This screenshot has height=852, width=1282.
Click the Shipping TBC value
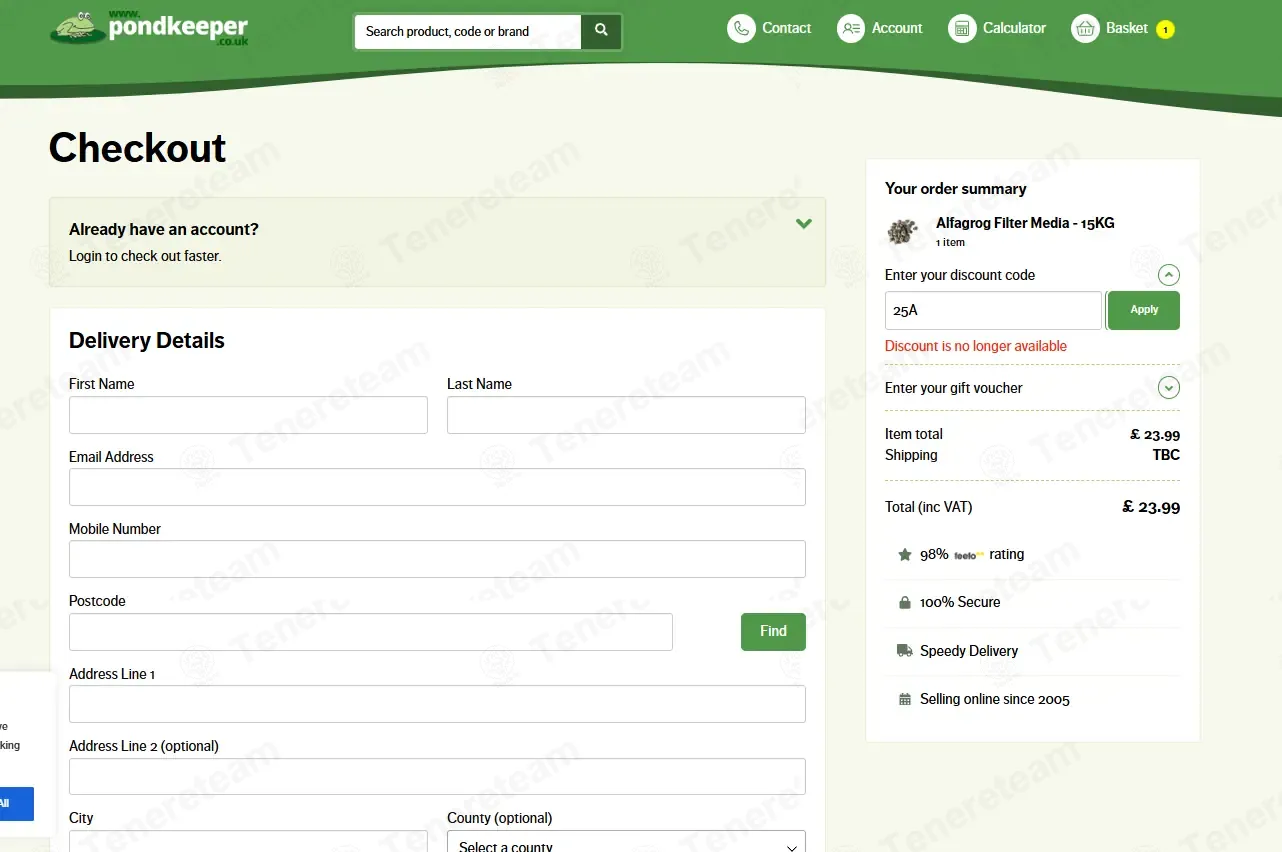[1166, 455]
